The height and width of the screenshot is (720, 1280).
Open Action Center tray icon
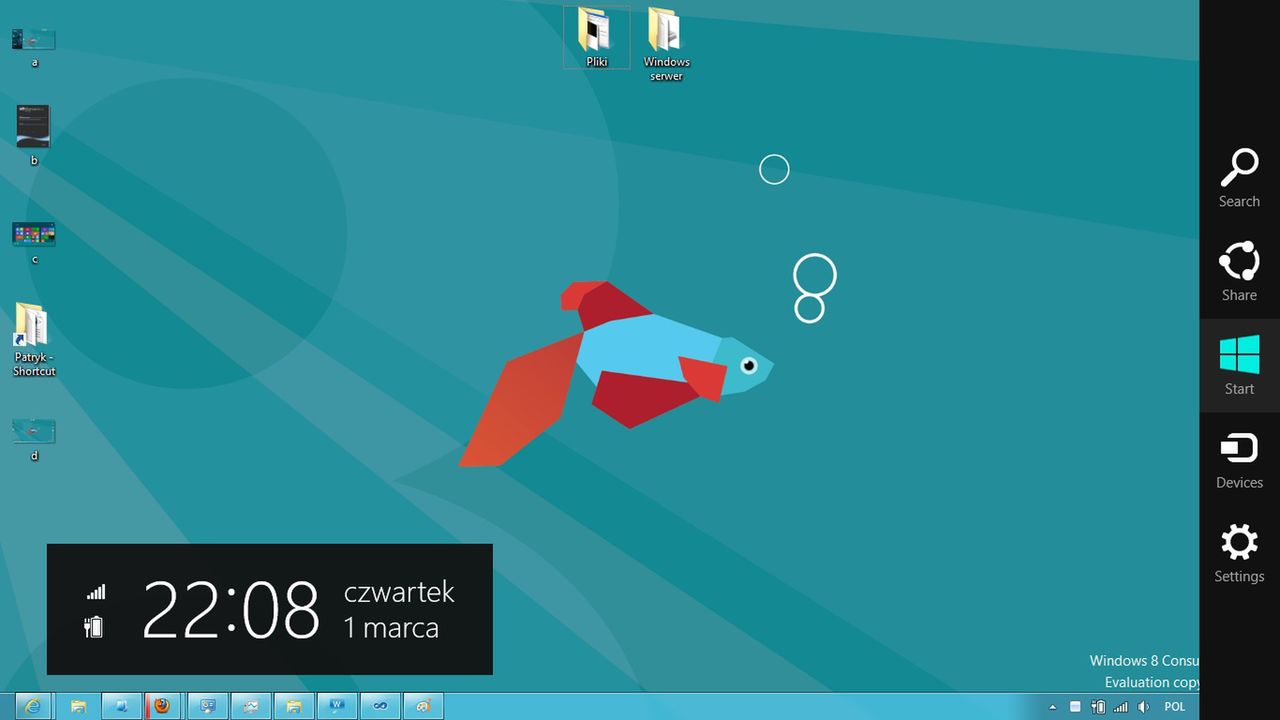1075,707
